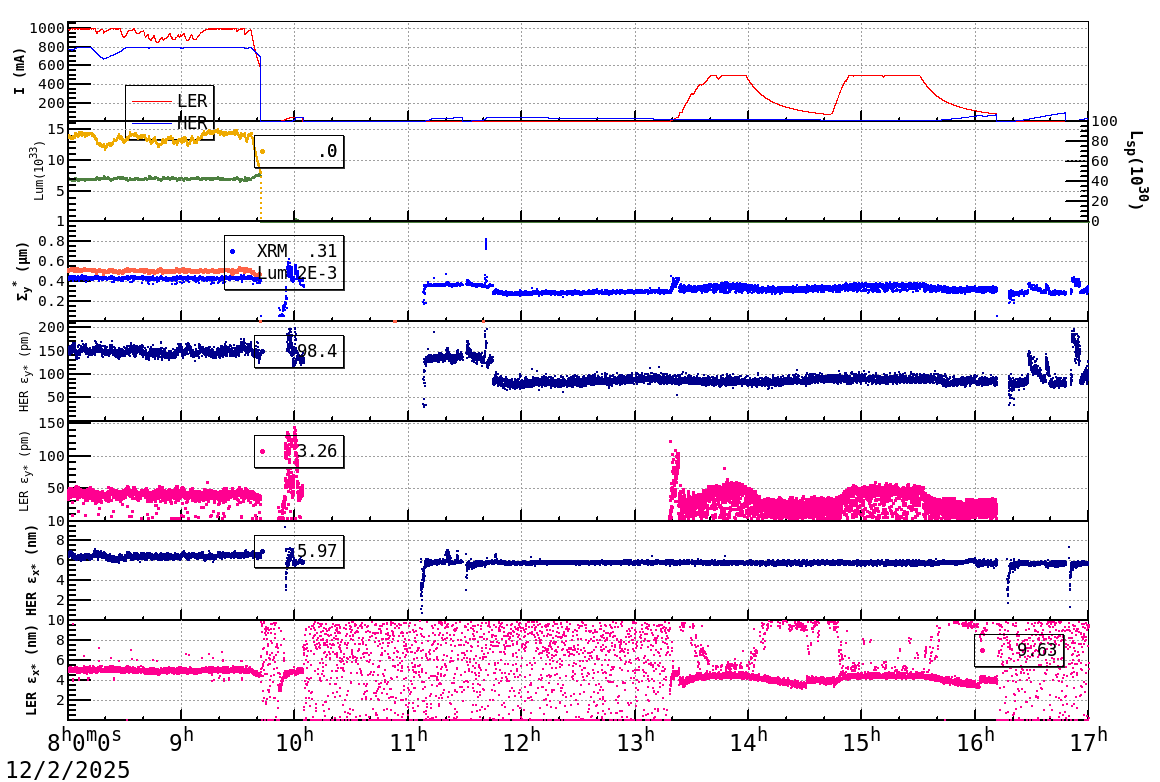
Task: Click the blue HER line sample in legend
Action: pos(151,123)
